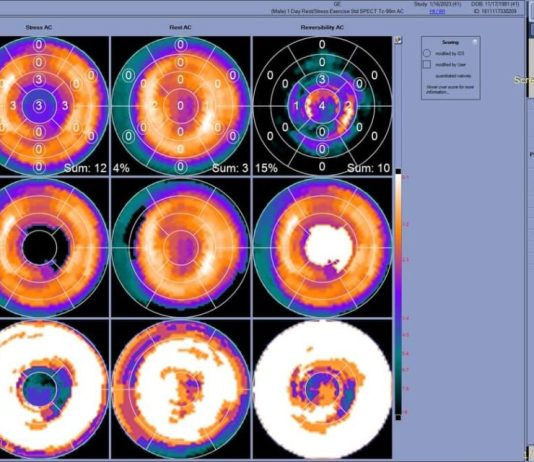This screenshot has width=534, height=462.
Task: Click the Reversibility Sum: 10 total
Action: (368, 168)
